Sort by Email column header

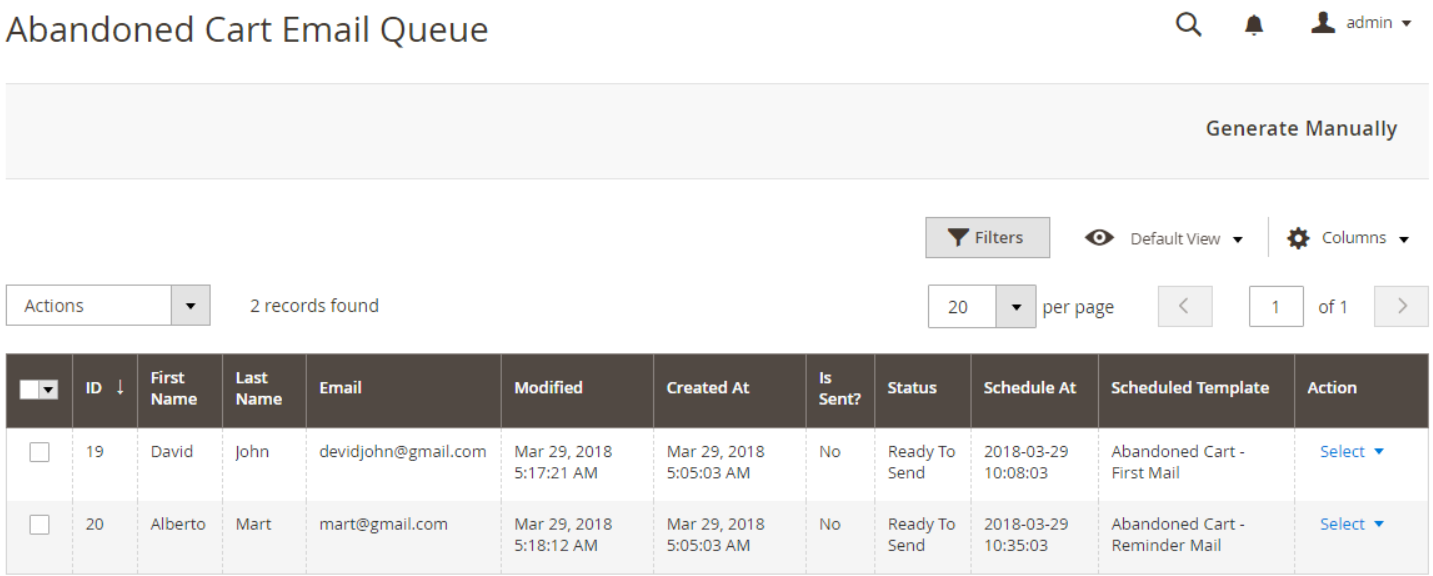340,388
